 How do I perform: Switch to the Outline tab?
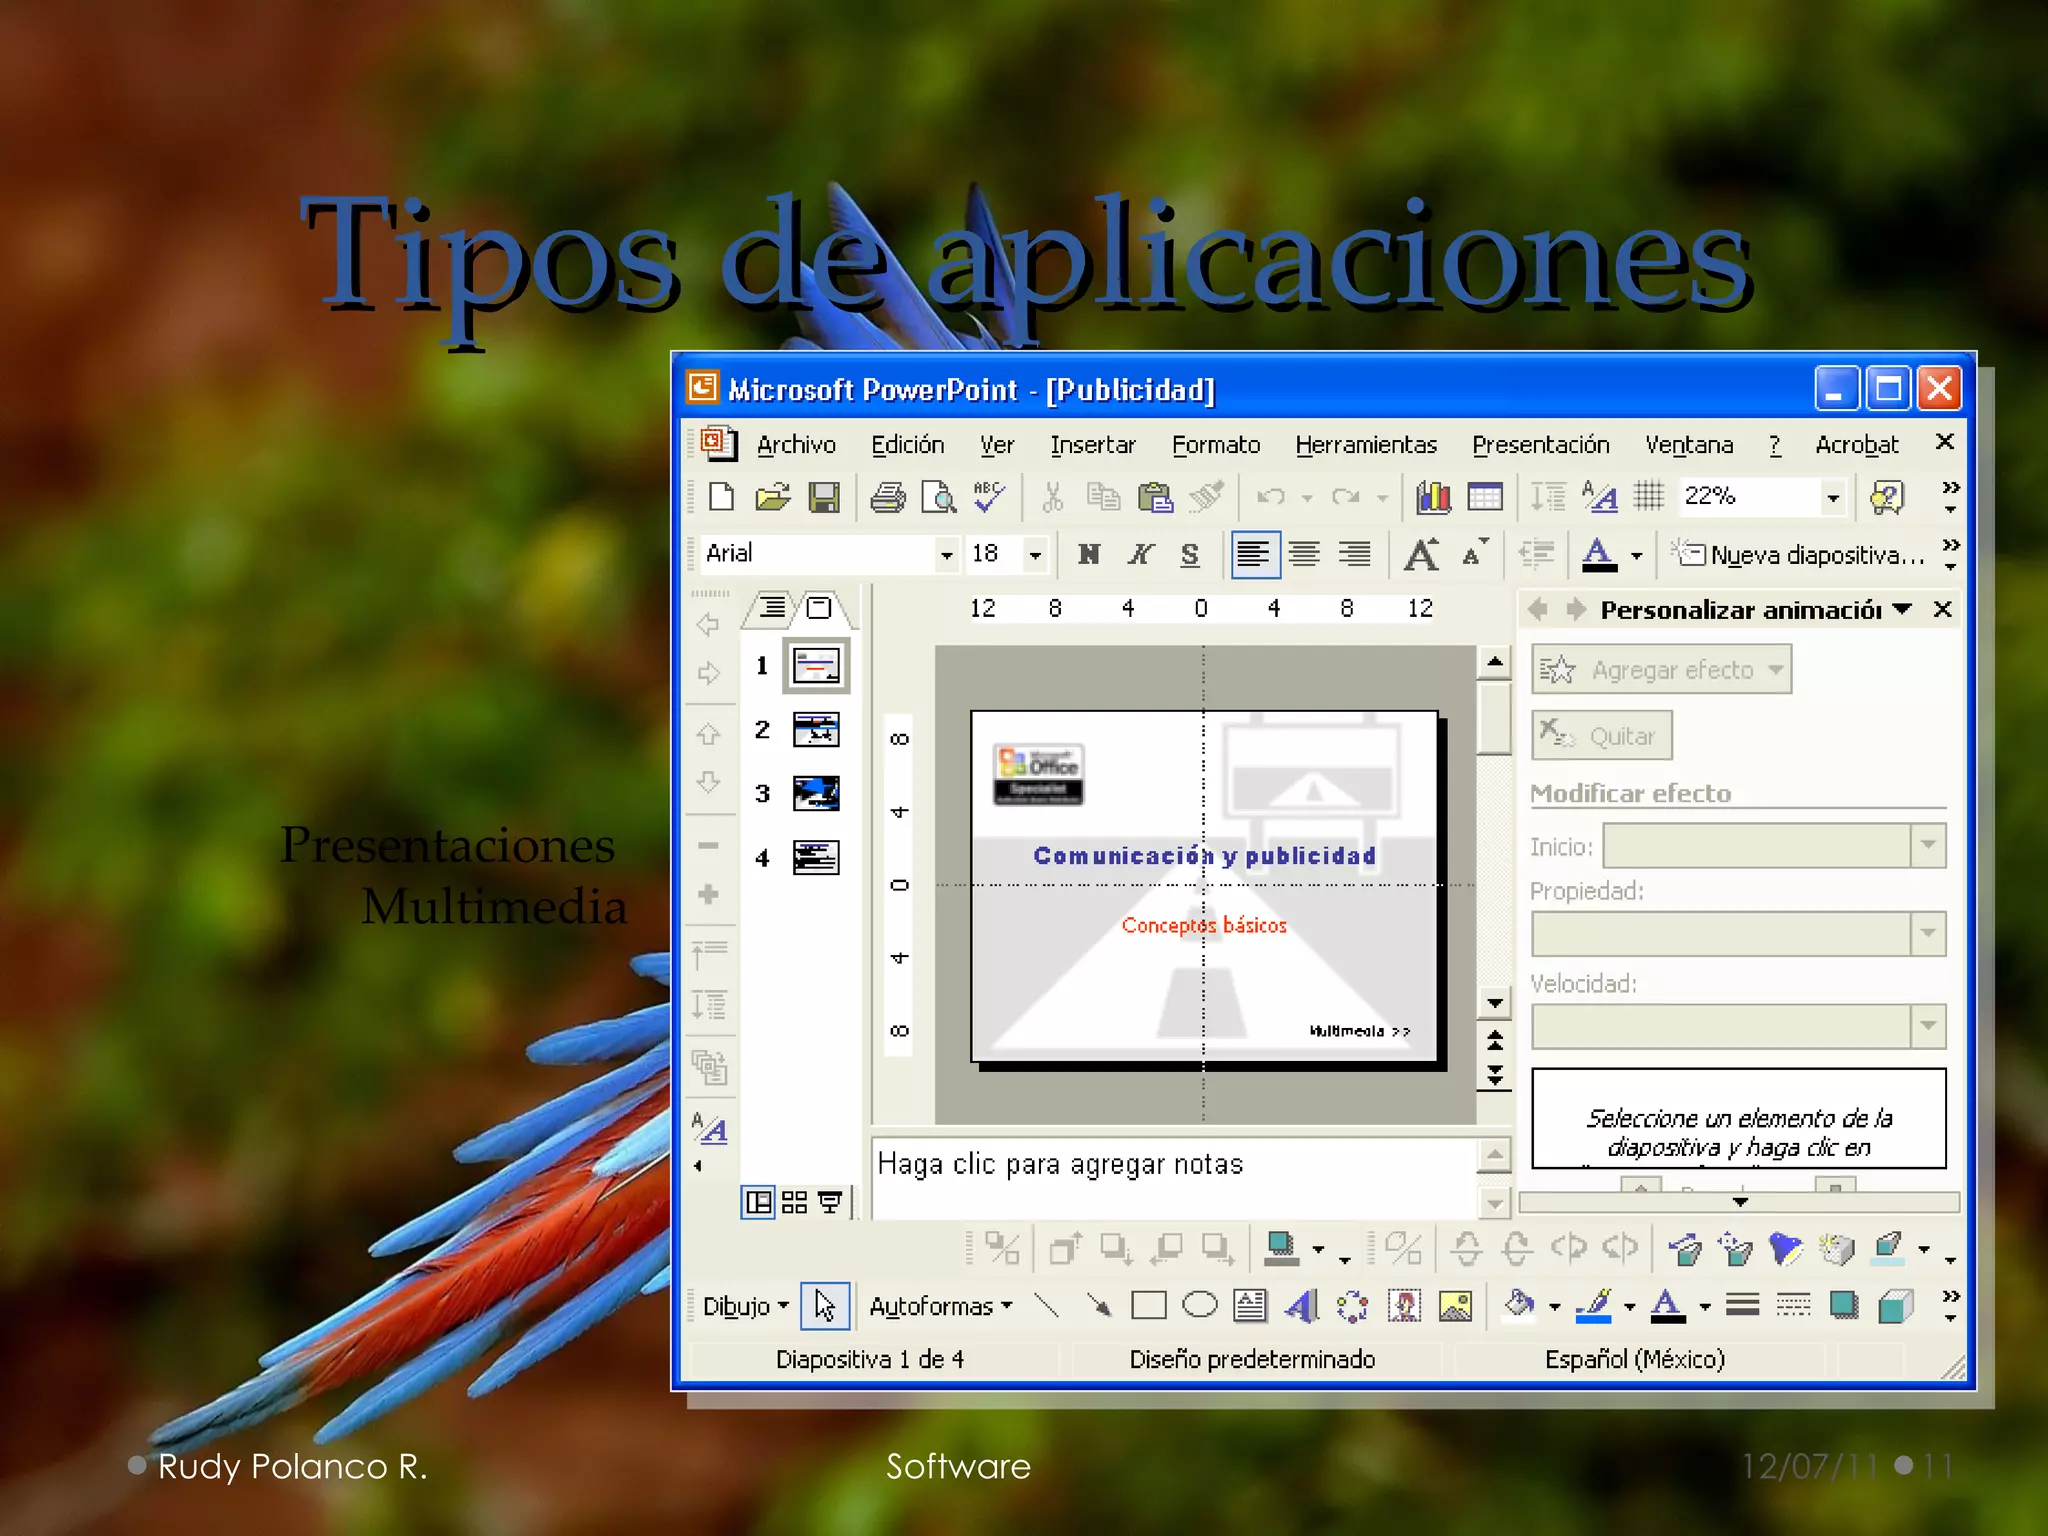(772, 607)
